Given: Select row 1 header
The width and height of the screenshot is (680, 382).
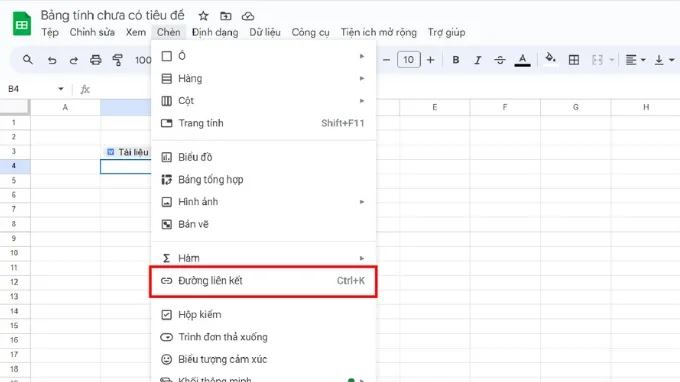Looking at the screenshot, I should point(15,122).
